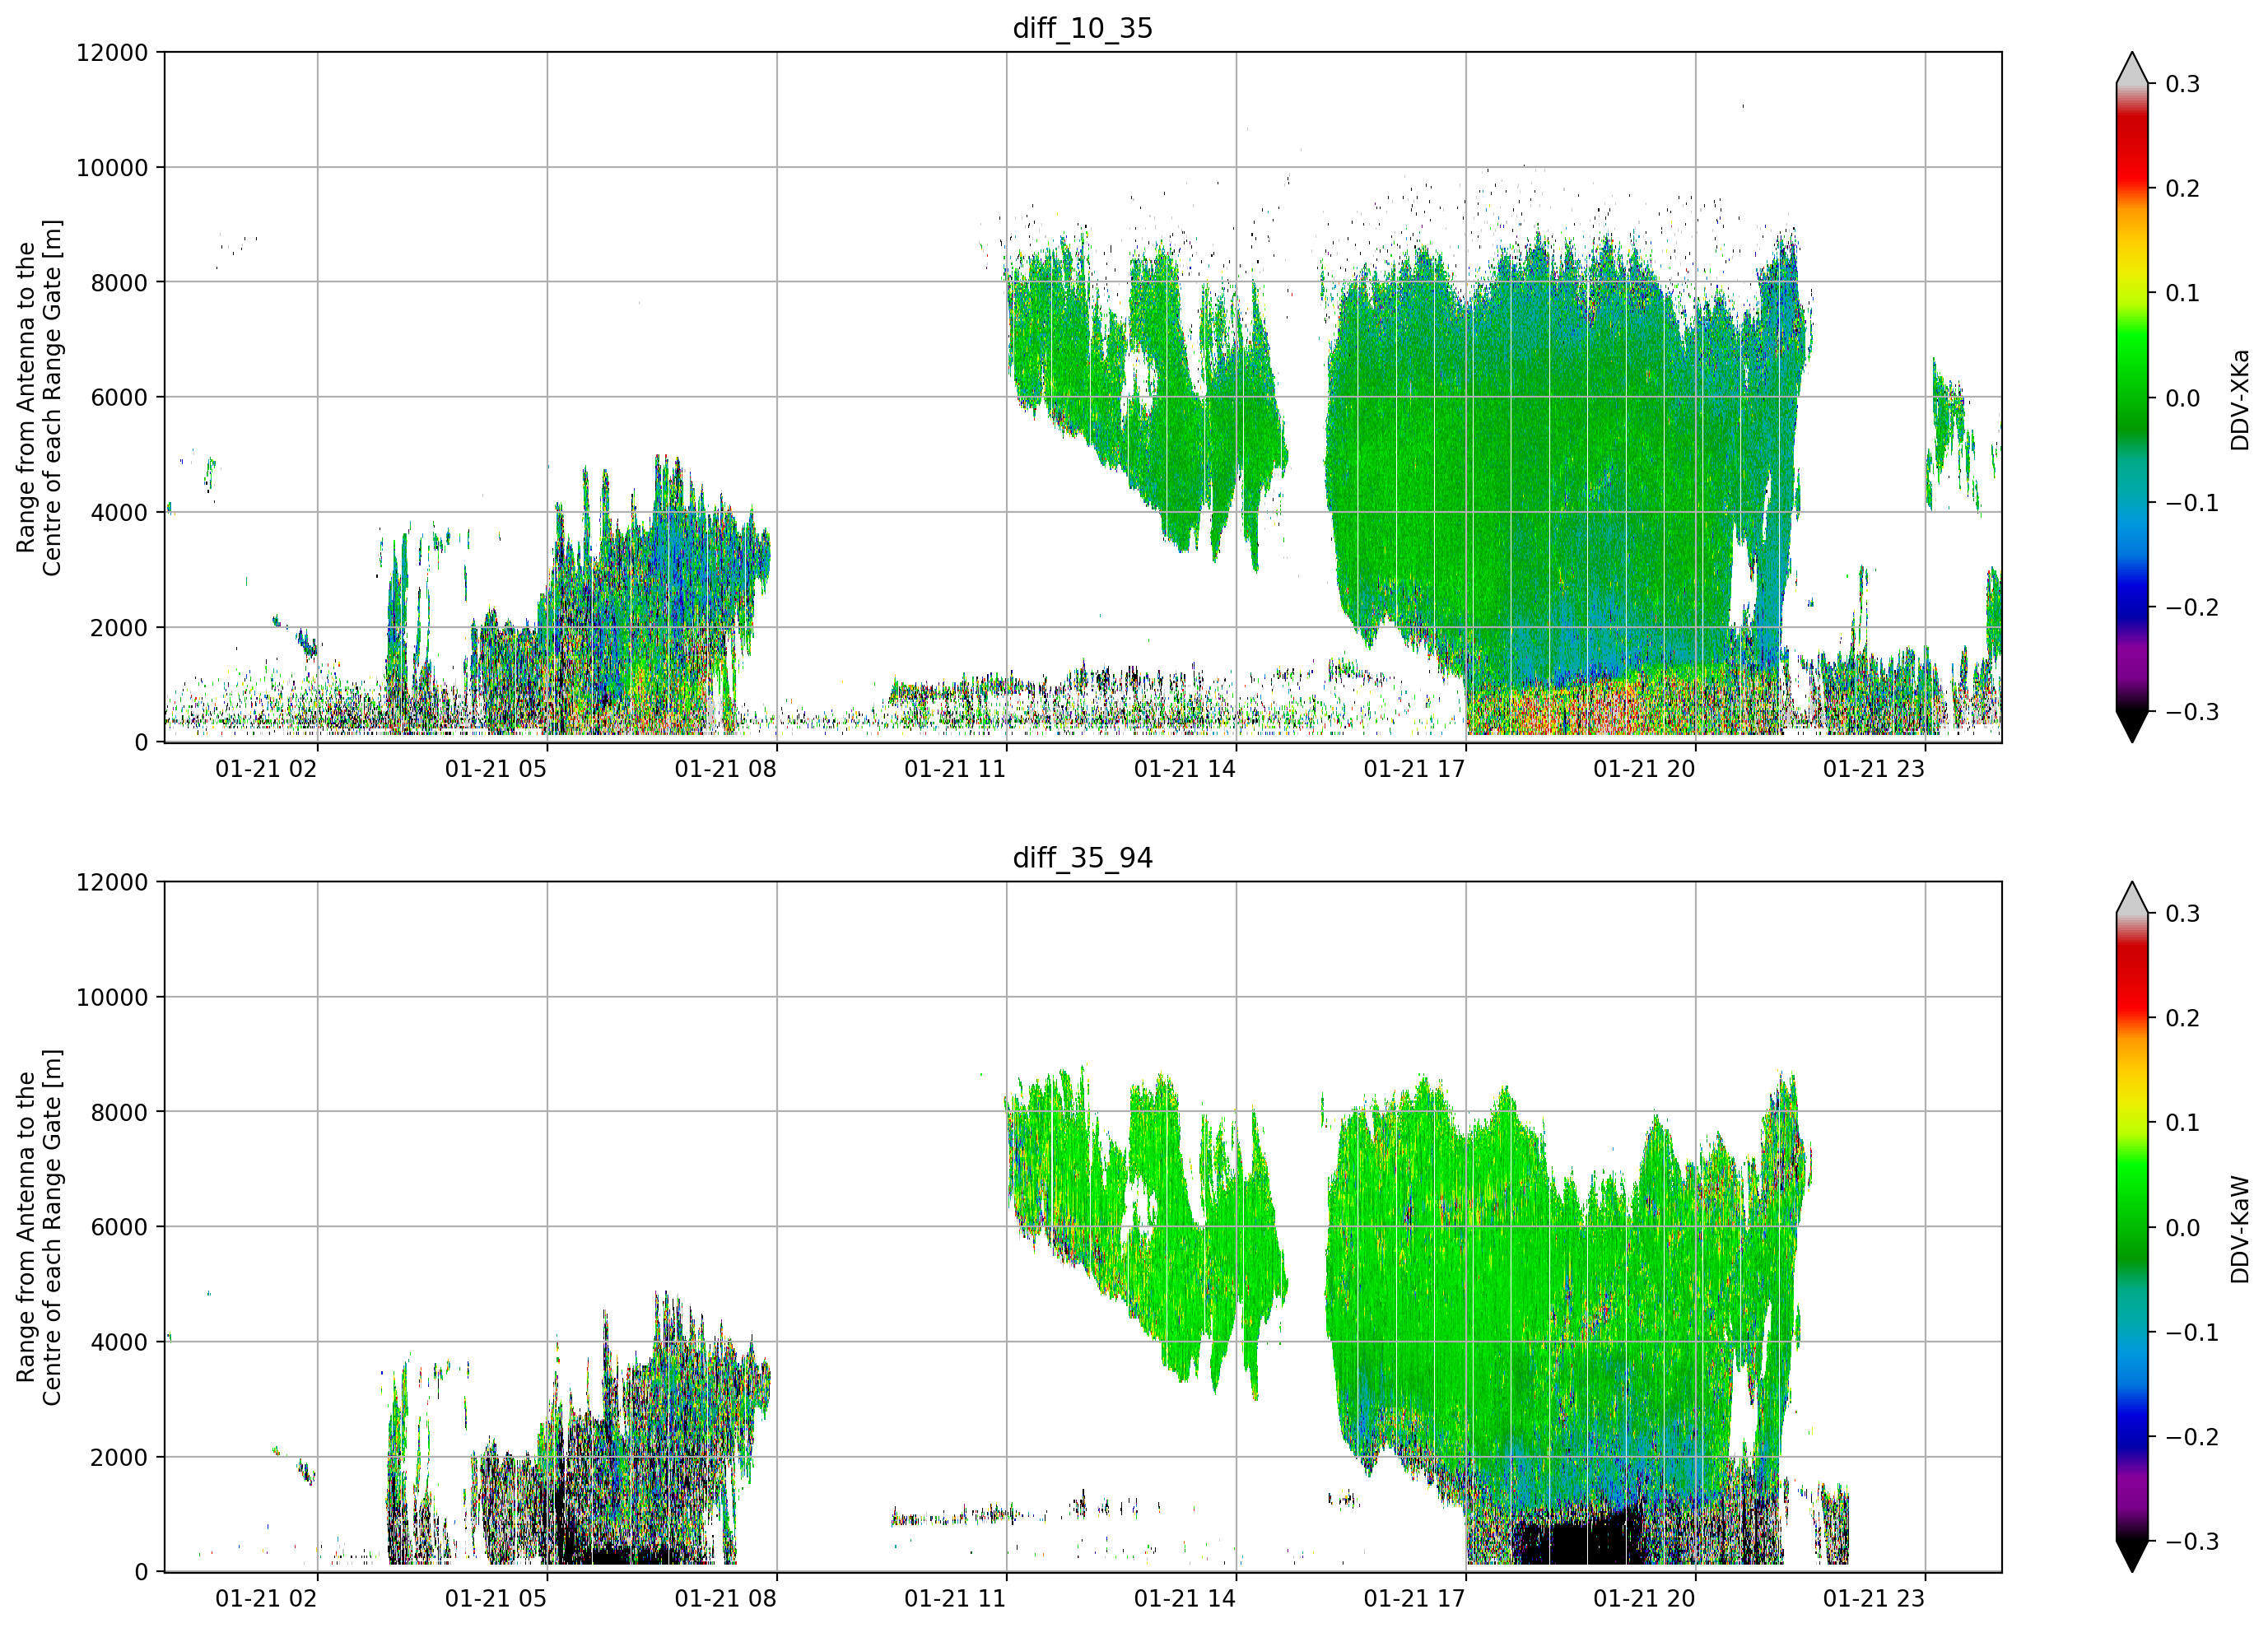The width and height of the screenshot is (2268, 1628).
Task: Click the diff_10_35 plot title
Action: click(1082, 28)
